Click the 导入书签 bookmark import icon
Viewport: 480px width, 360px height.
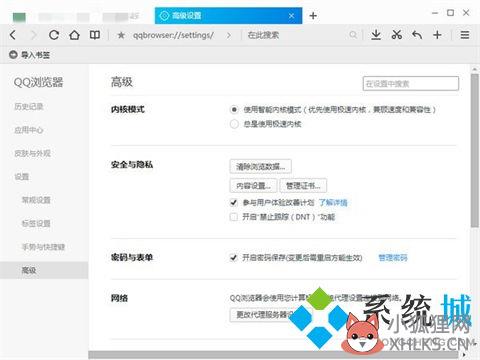[x=13, y=54]
